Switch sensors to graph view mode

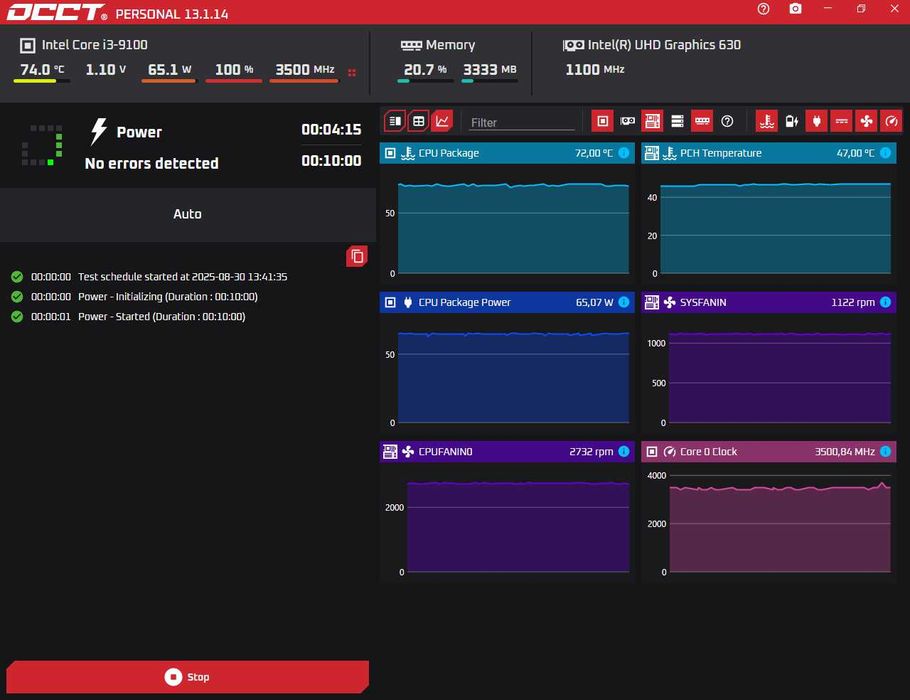(x=442, y=121)
